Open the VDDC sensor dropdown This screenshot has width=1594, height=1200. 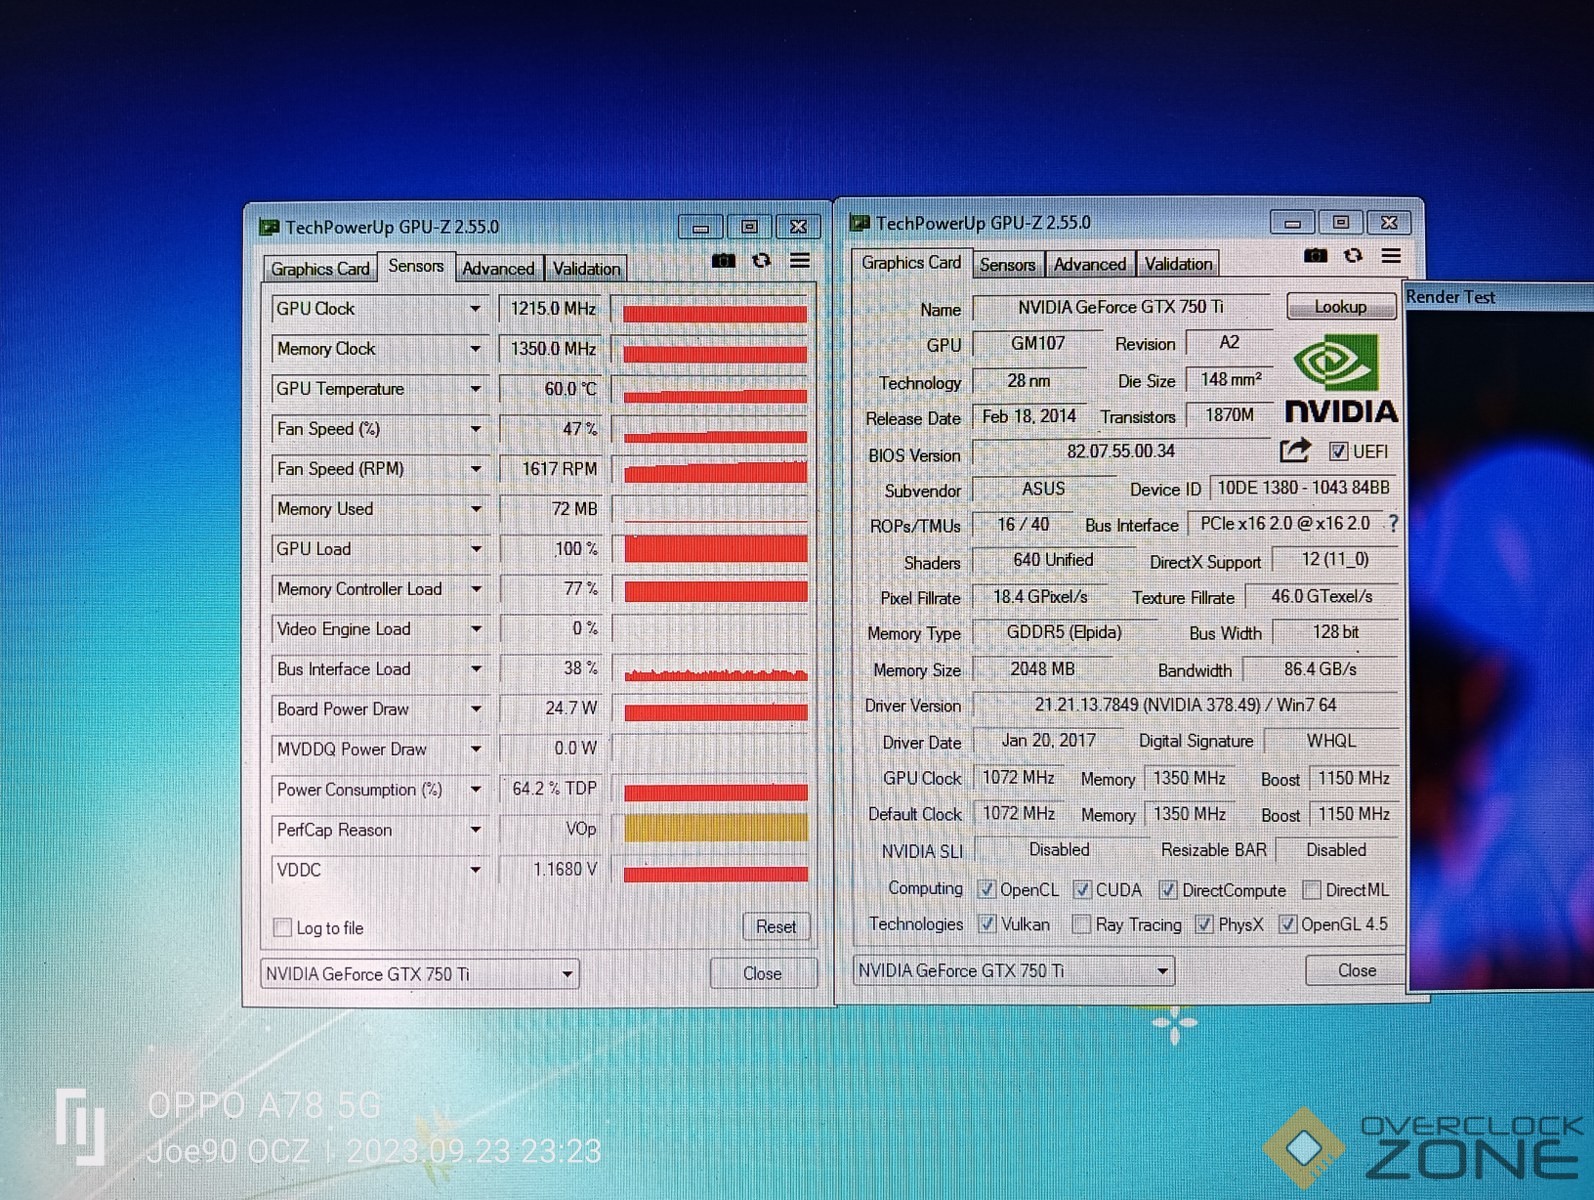click(x=476, y=870)
